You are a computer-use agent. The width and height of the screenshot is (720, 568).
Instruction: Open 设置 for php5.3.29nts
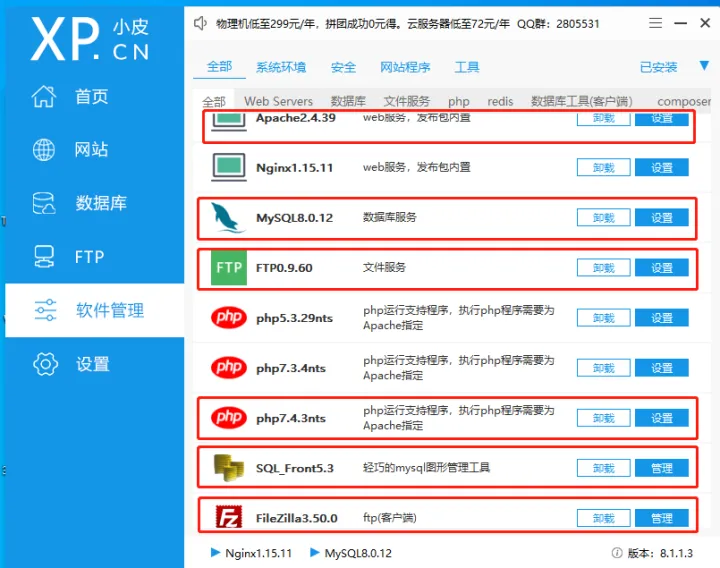pyautogui.click(x=662, y=318)
